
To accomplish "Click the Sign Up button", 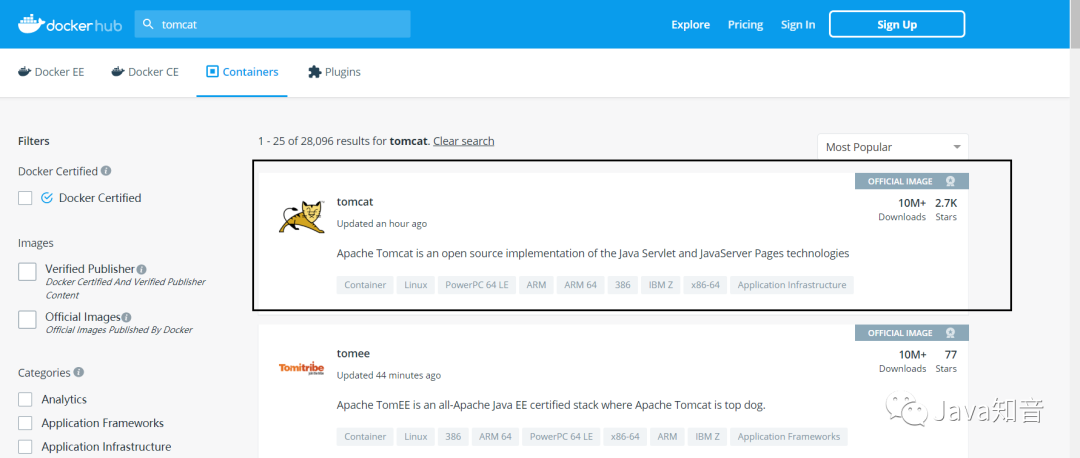I will pos(897,24).
